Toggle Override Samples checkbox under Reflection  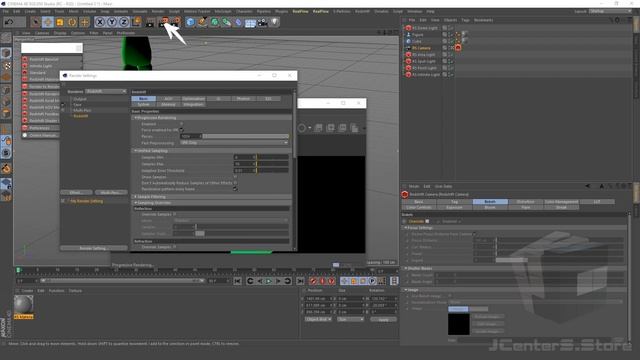pyautogui.click(x=174, y=214)
